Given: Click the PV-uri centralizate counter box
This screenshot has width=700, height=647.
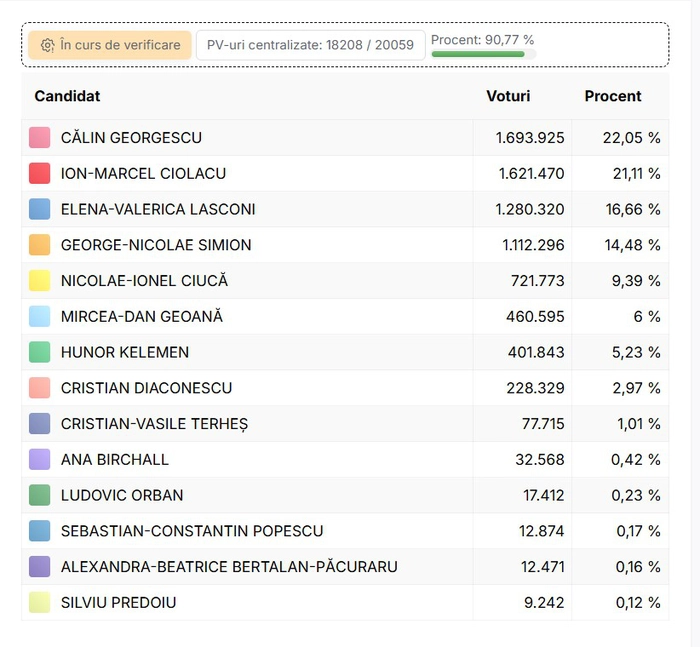Looking at the screenshot, I should pos(310,45).
